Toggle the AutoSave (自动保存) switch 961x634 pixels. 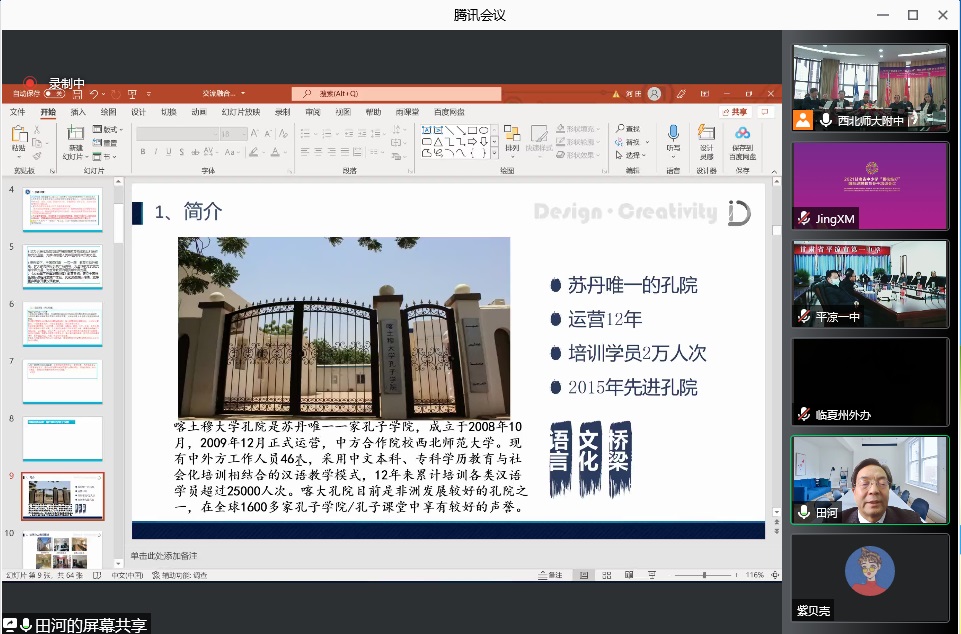pos(50,94)
